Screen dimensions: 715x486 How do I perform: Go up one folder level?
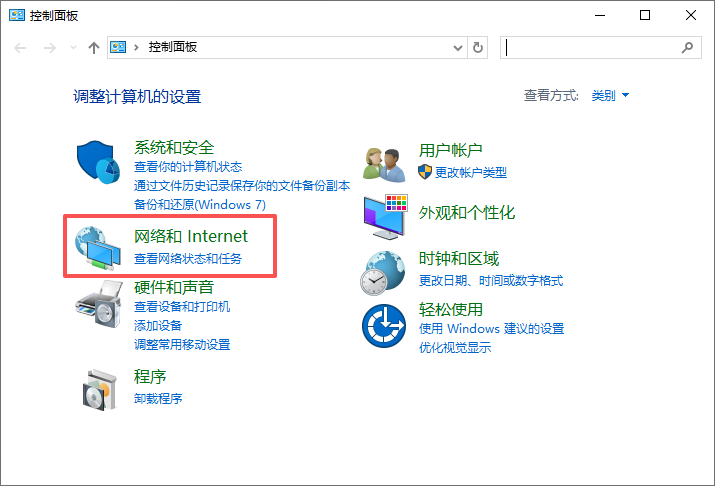(x=93, y=47)
